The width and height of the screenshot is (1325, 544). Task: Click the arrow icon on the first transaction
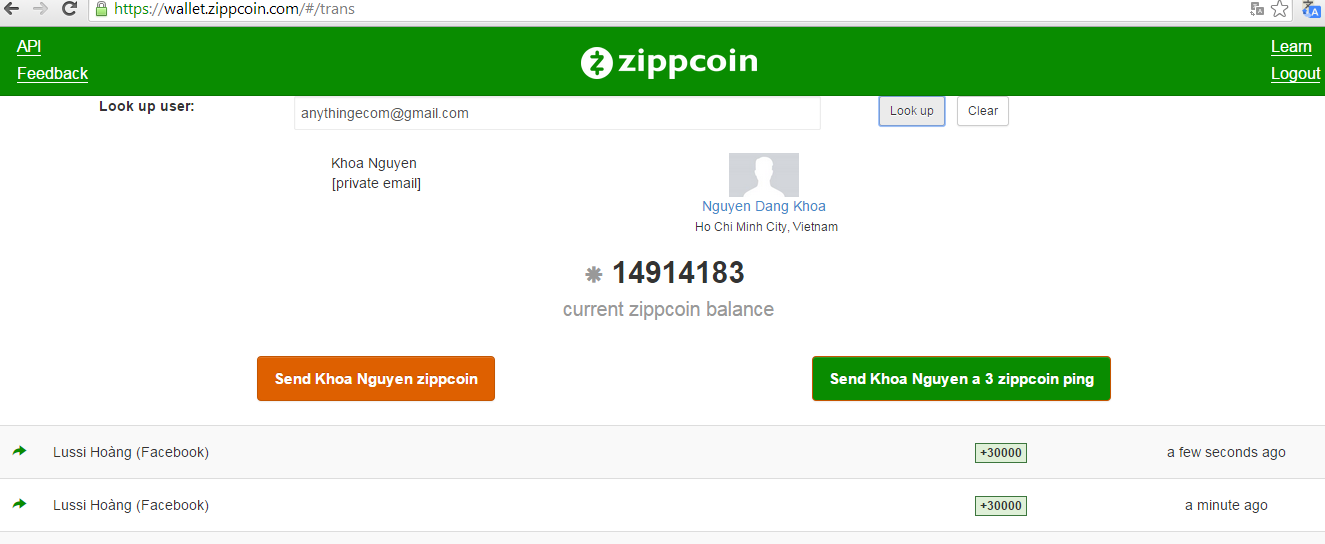pyautogui.click(x=19, y=452)
